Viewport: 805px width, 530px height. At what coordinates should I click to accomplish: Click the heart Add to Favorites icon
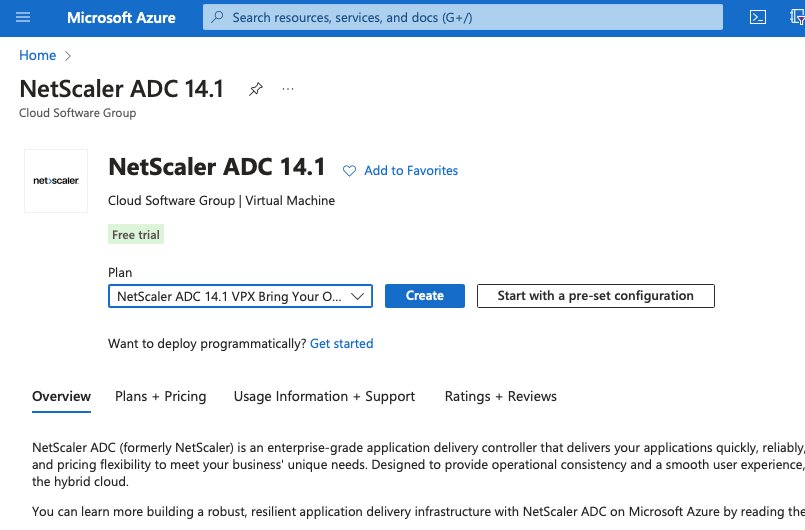[349, 171]
